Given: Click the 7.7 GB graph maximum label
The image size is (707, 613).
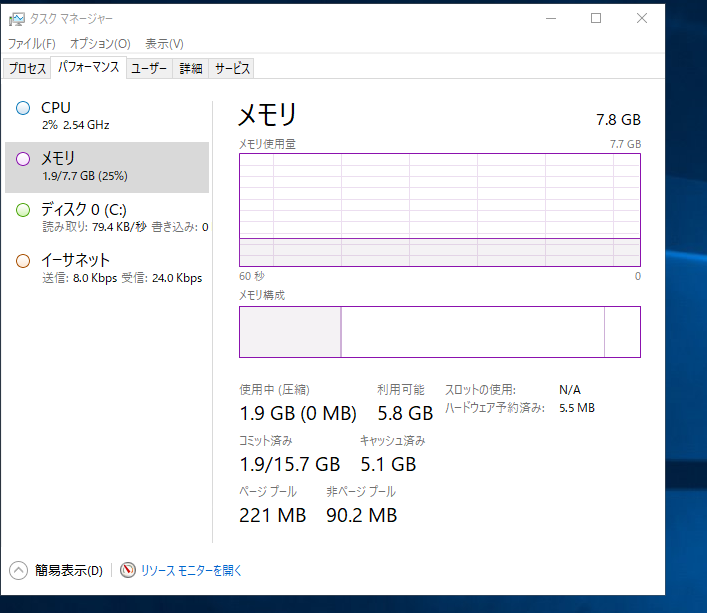Looking at the screenshot, I should [x=625, y=144].
